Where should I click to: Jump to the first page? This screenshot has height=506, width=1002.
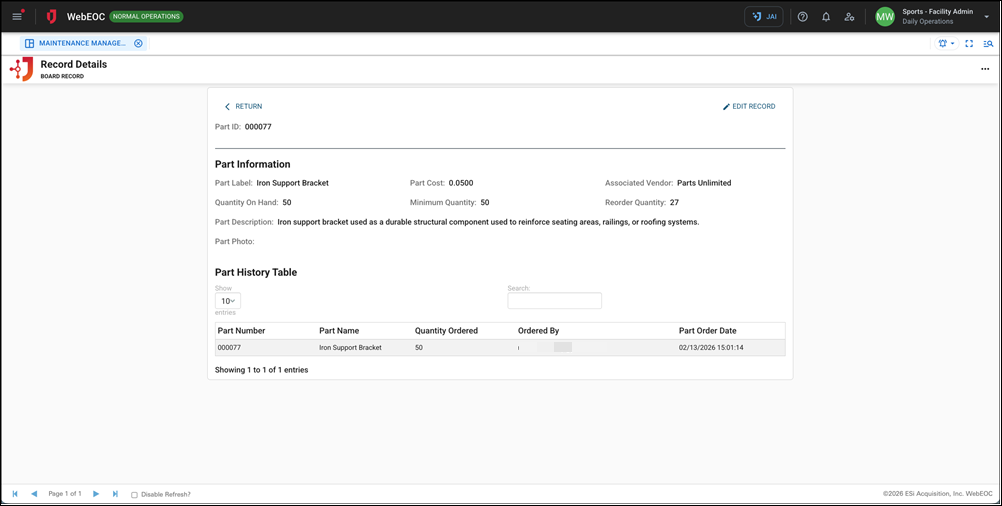point(15,494)
